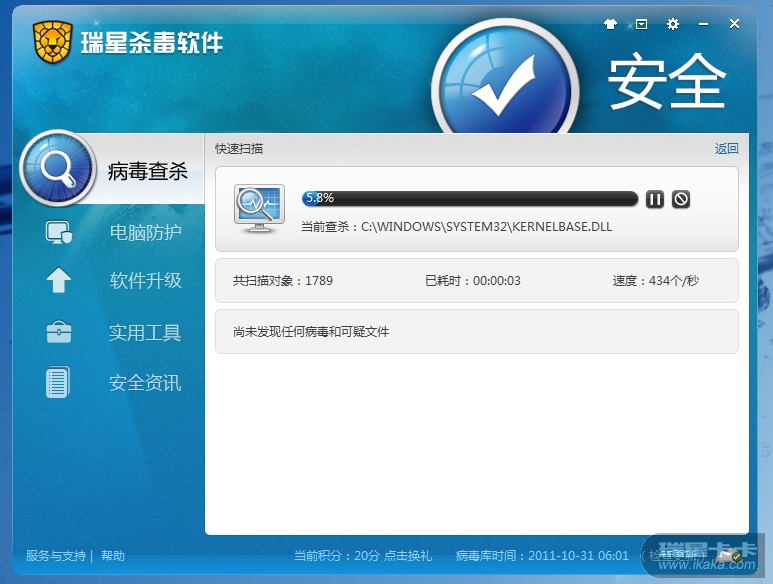This screenshot has width=773, height=584.
Task: Click 返回 to go back
Action: [x=726, y=148]
